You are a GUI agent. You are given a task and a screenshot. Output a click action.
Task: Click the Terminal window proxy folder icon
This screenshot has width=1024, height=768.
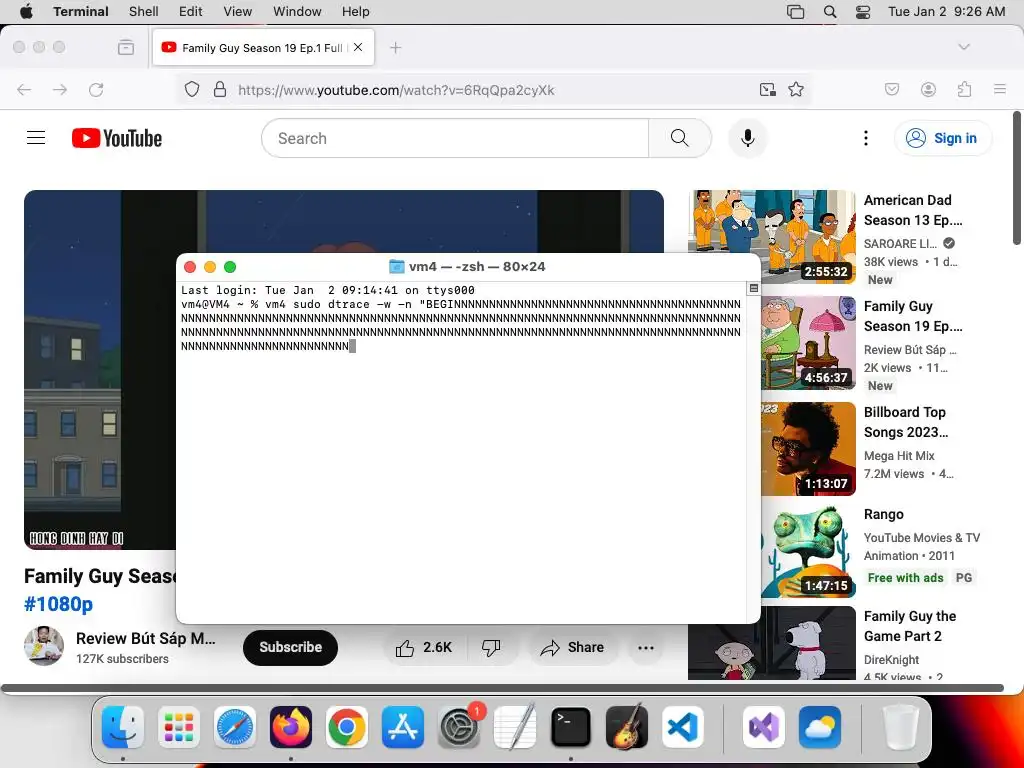click(x=396, y=266)
